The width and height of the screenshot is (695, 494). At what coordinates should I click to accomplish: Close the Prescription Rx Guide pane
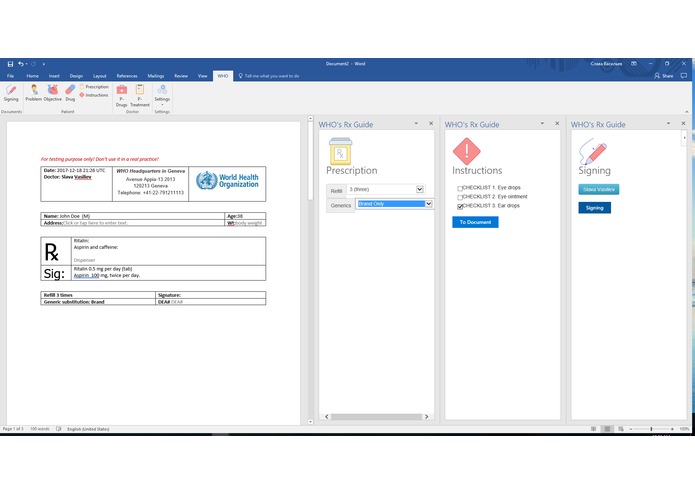(431, 124)
